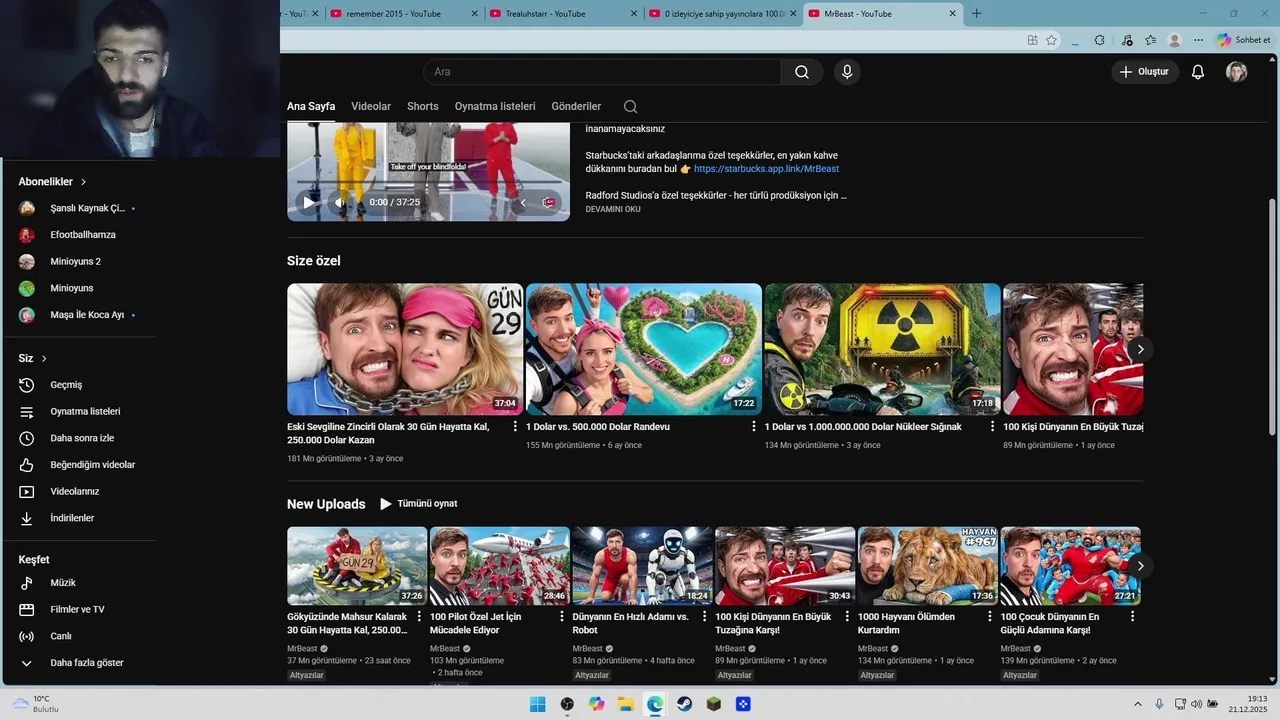Show hidden system tray icons chevron
1280x720 pixels.
[x=1137, y=704]
